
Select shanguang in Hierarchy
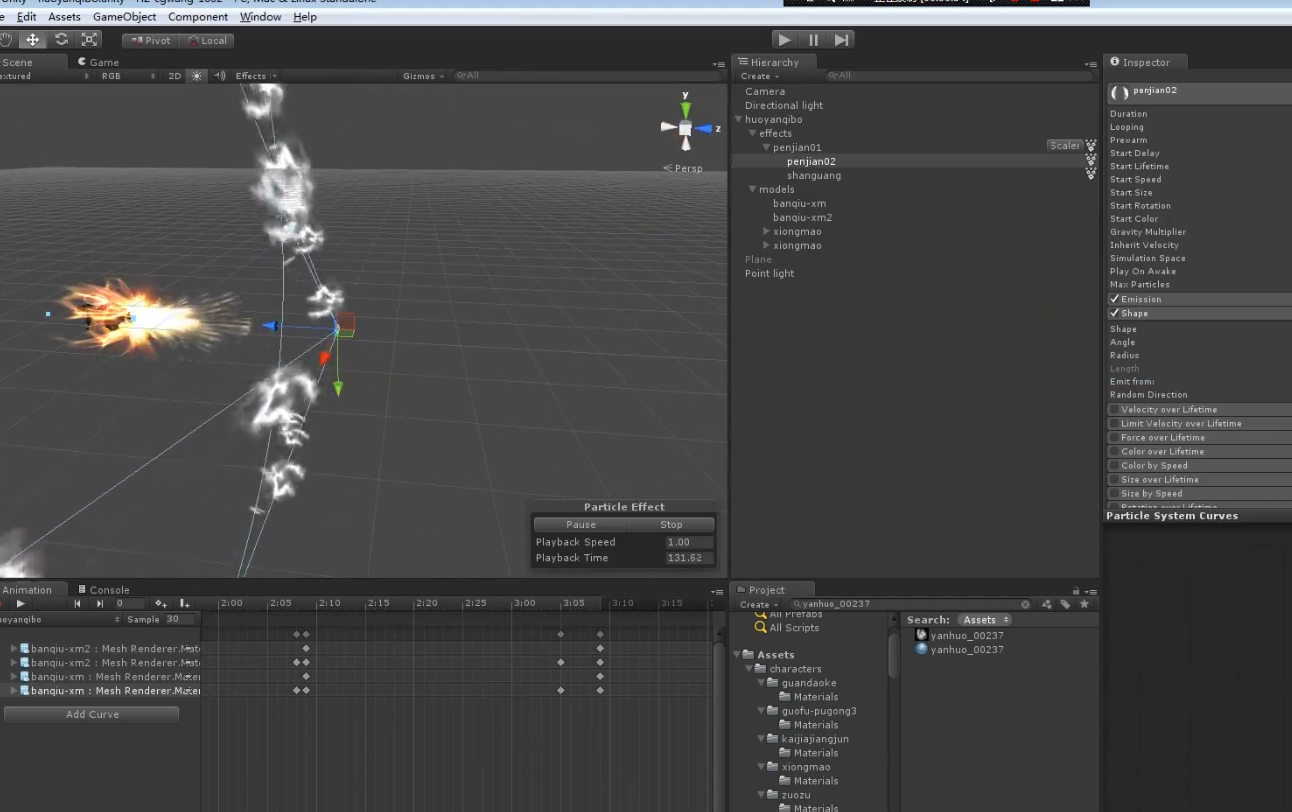click(813, 175)
